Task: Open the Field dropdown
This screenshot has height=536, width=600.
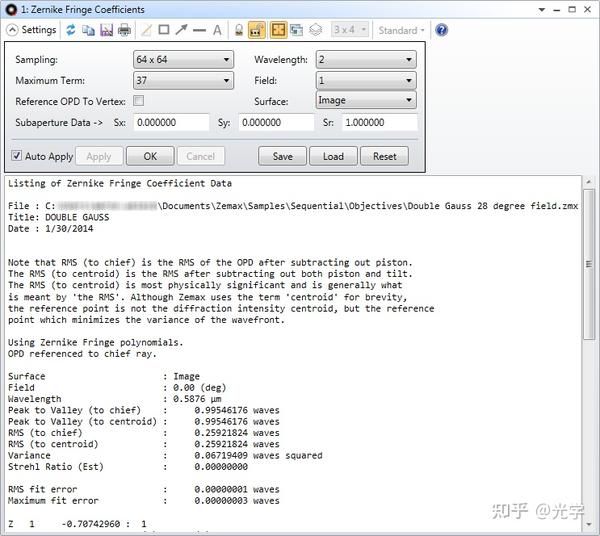Action: 366,81
